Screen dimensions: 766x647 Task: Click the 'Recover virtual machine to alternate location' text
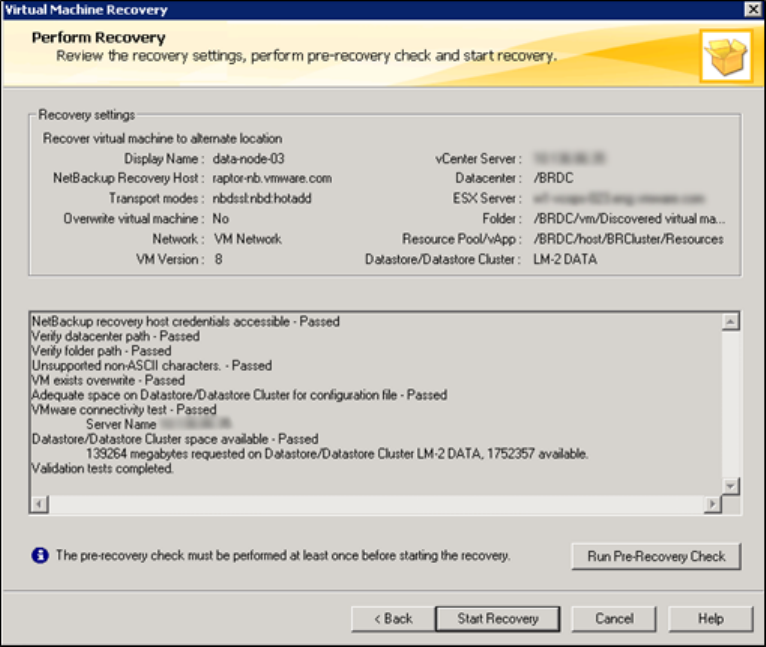point(163,138)
